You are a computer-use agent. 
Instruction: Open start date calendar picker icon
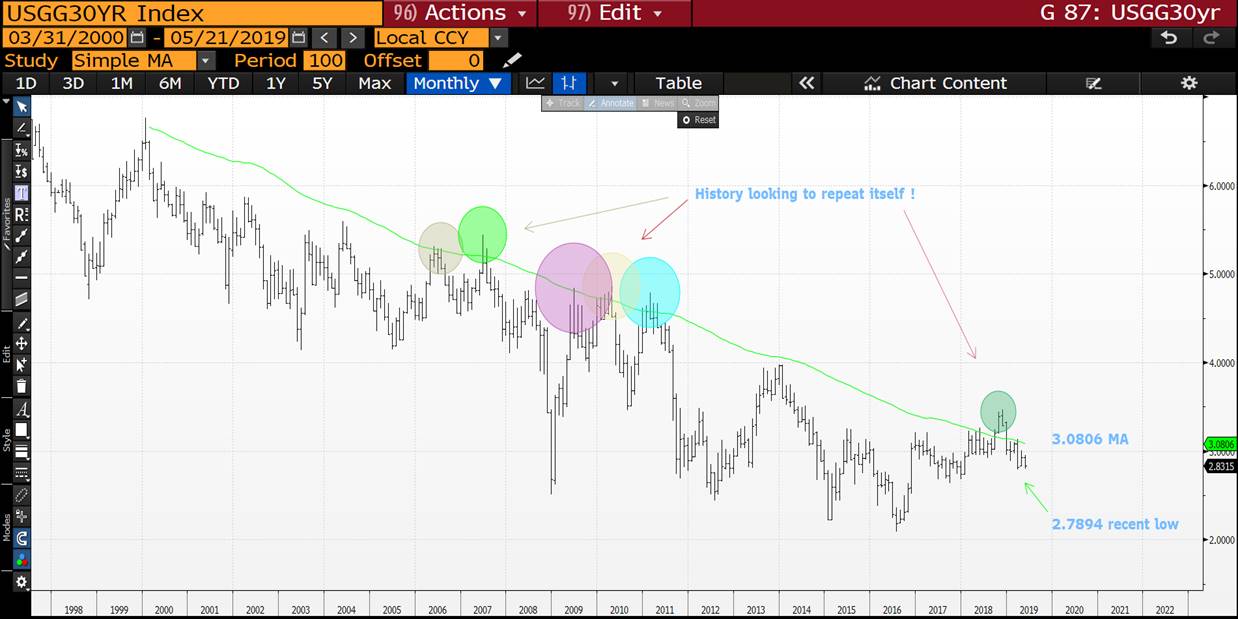[x=137, y=38]
